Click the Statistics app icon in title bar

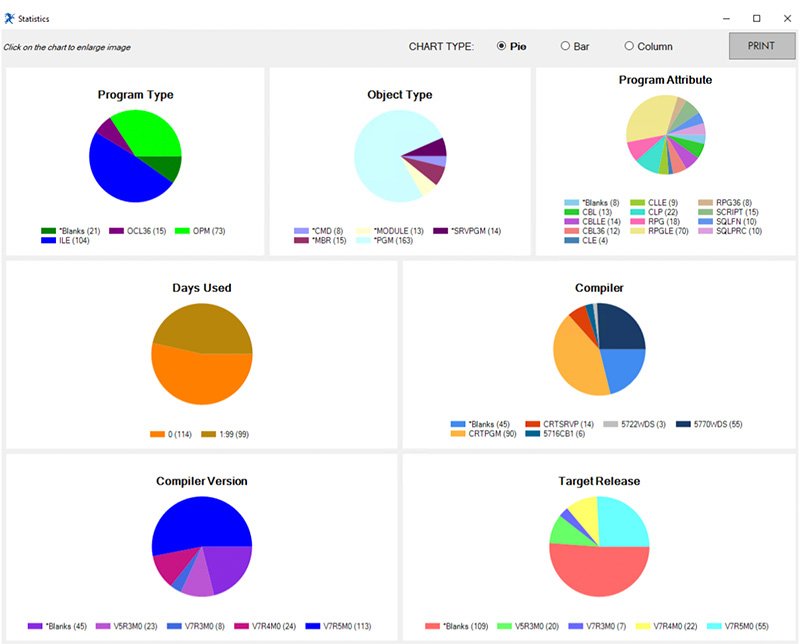pos(9,19)
